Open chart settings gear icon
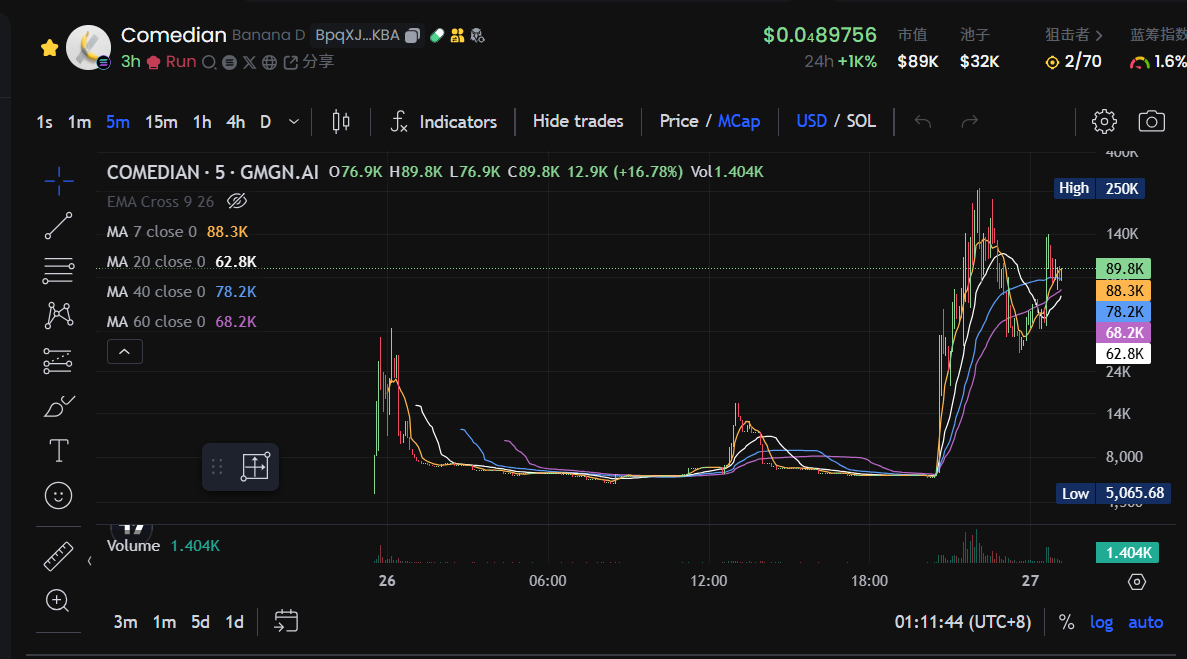This screenshot has width=1187, height=659. pos(1104,122)
